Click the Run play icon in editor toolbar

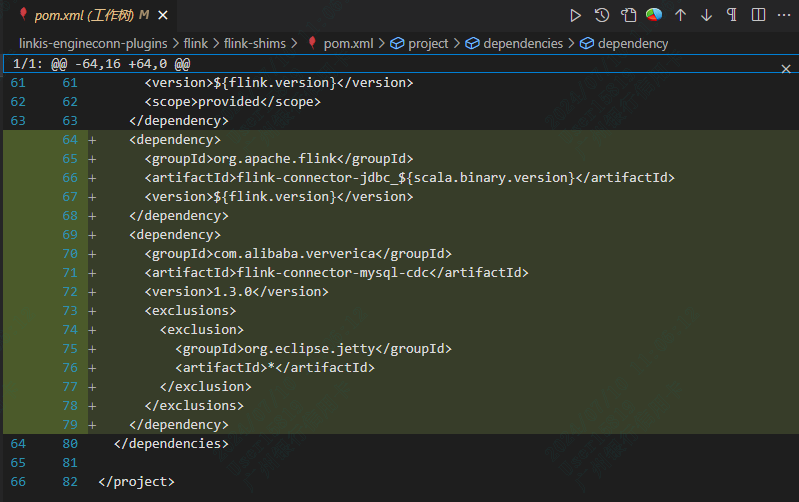575,15
